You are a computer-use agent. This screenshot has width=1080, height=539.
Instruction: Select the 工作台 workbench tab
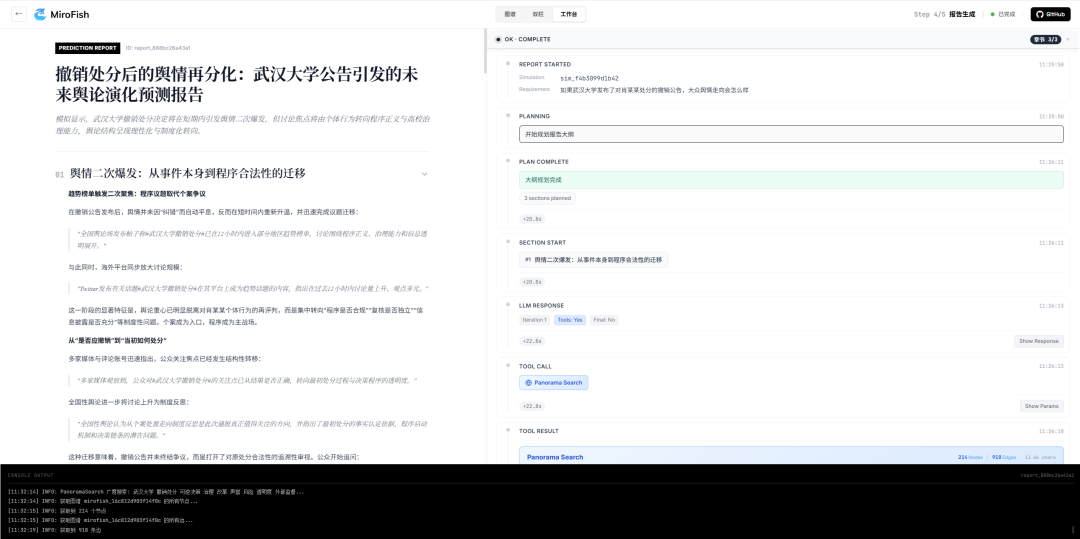(568, 14)
